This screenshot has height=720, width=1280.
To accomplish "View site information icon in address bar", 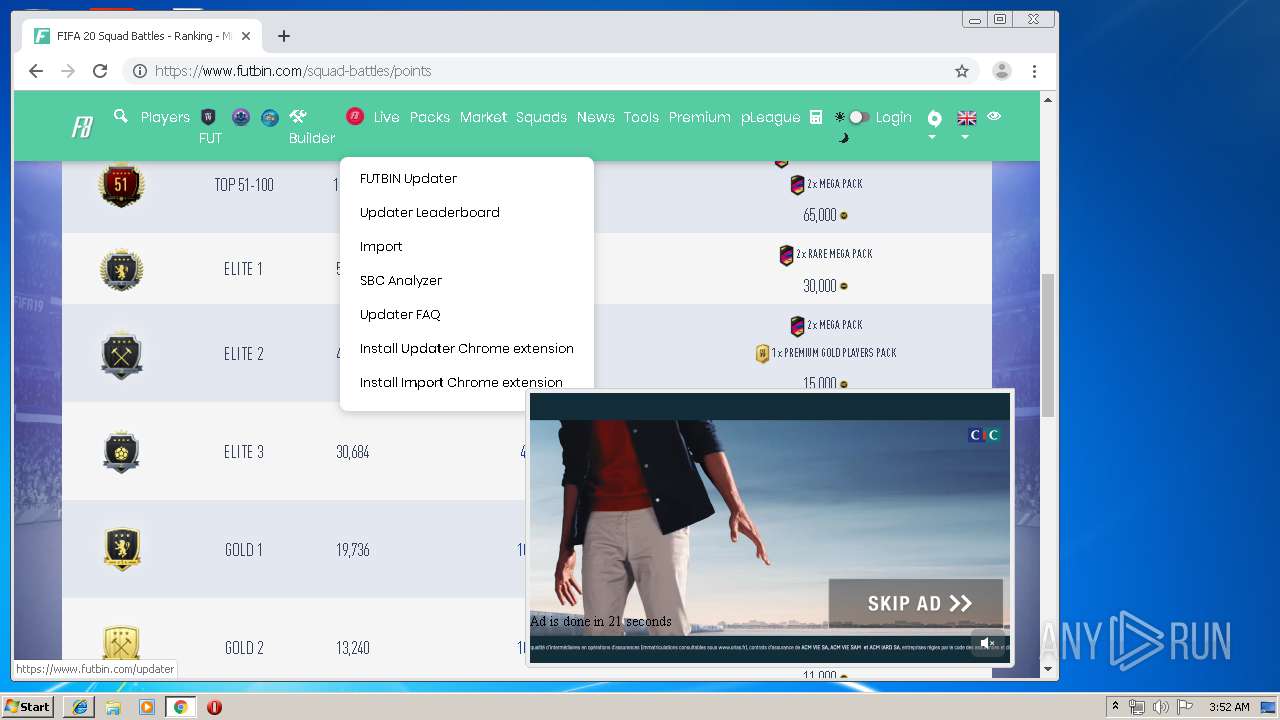I will pyautogui.click(x=140, y=71).
